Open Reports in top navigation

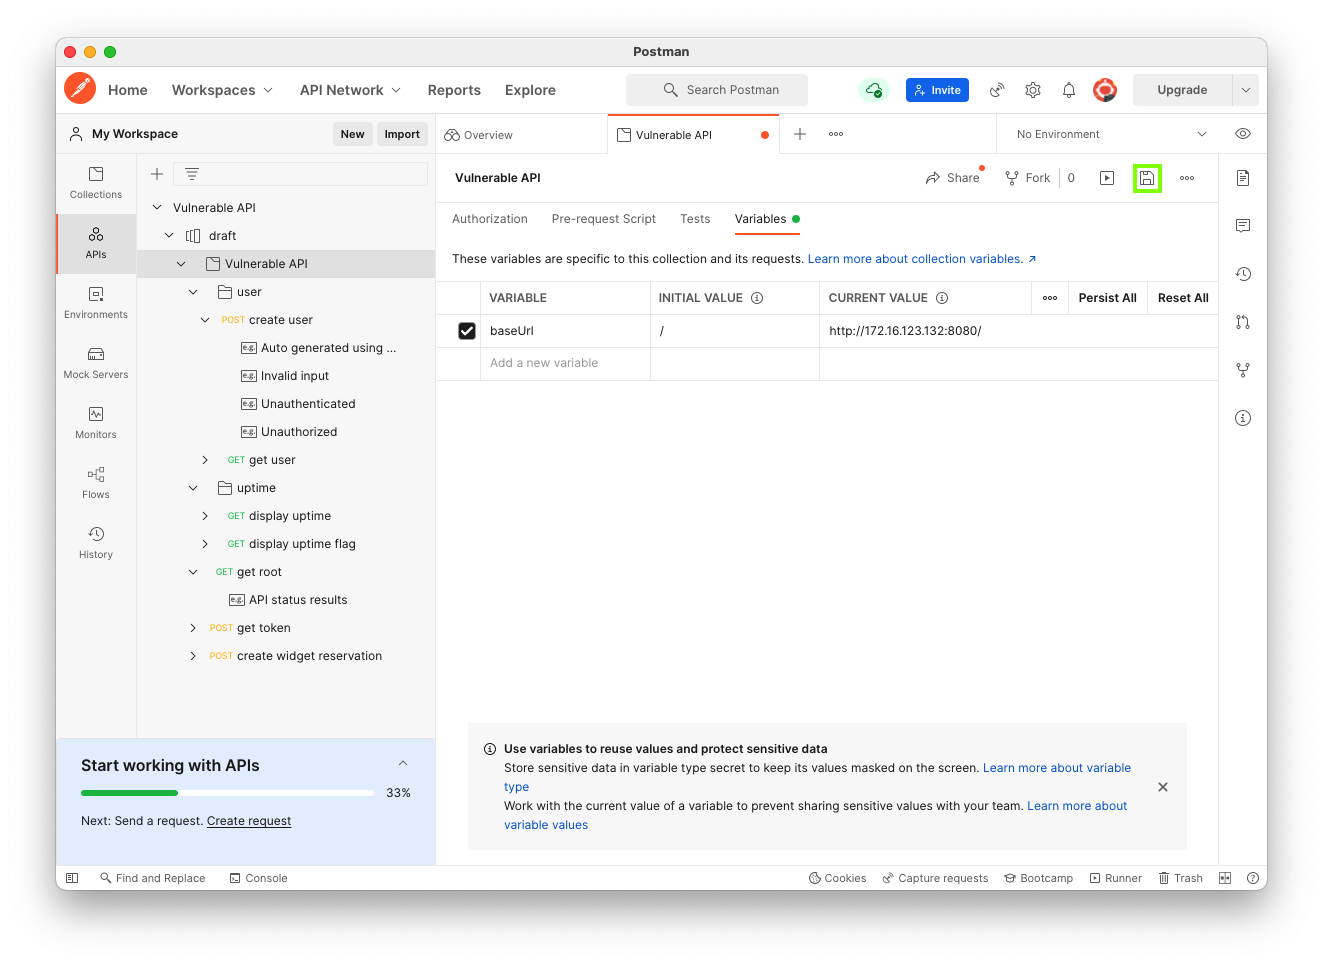[x=454, y=90]
